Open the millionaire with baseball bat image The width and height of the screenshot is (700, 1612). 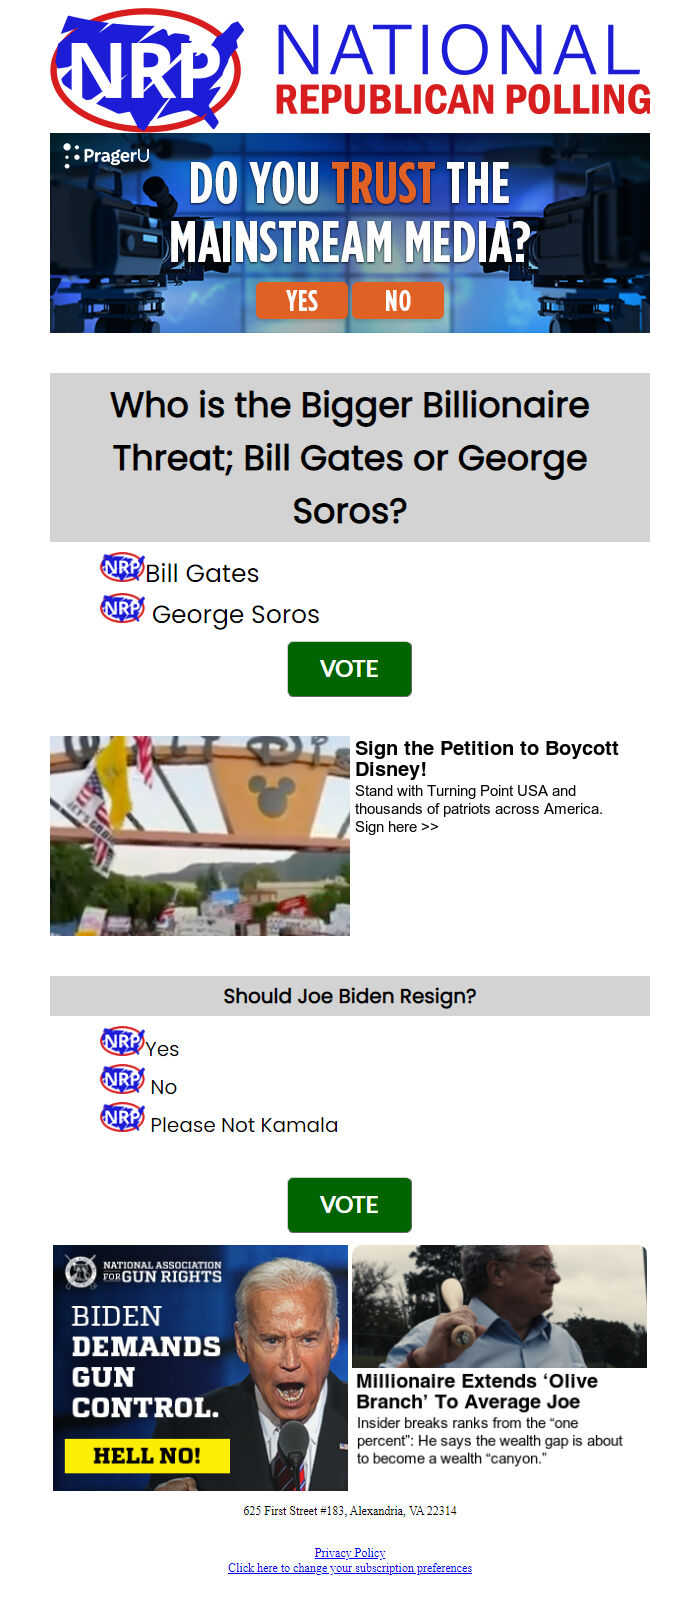(x=499, y=1306)
